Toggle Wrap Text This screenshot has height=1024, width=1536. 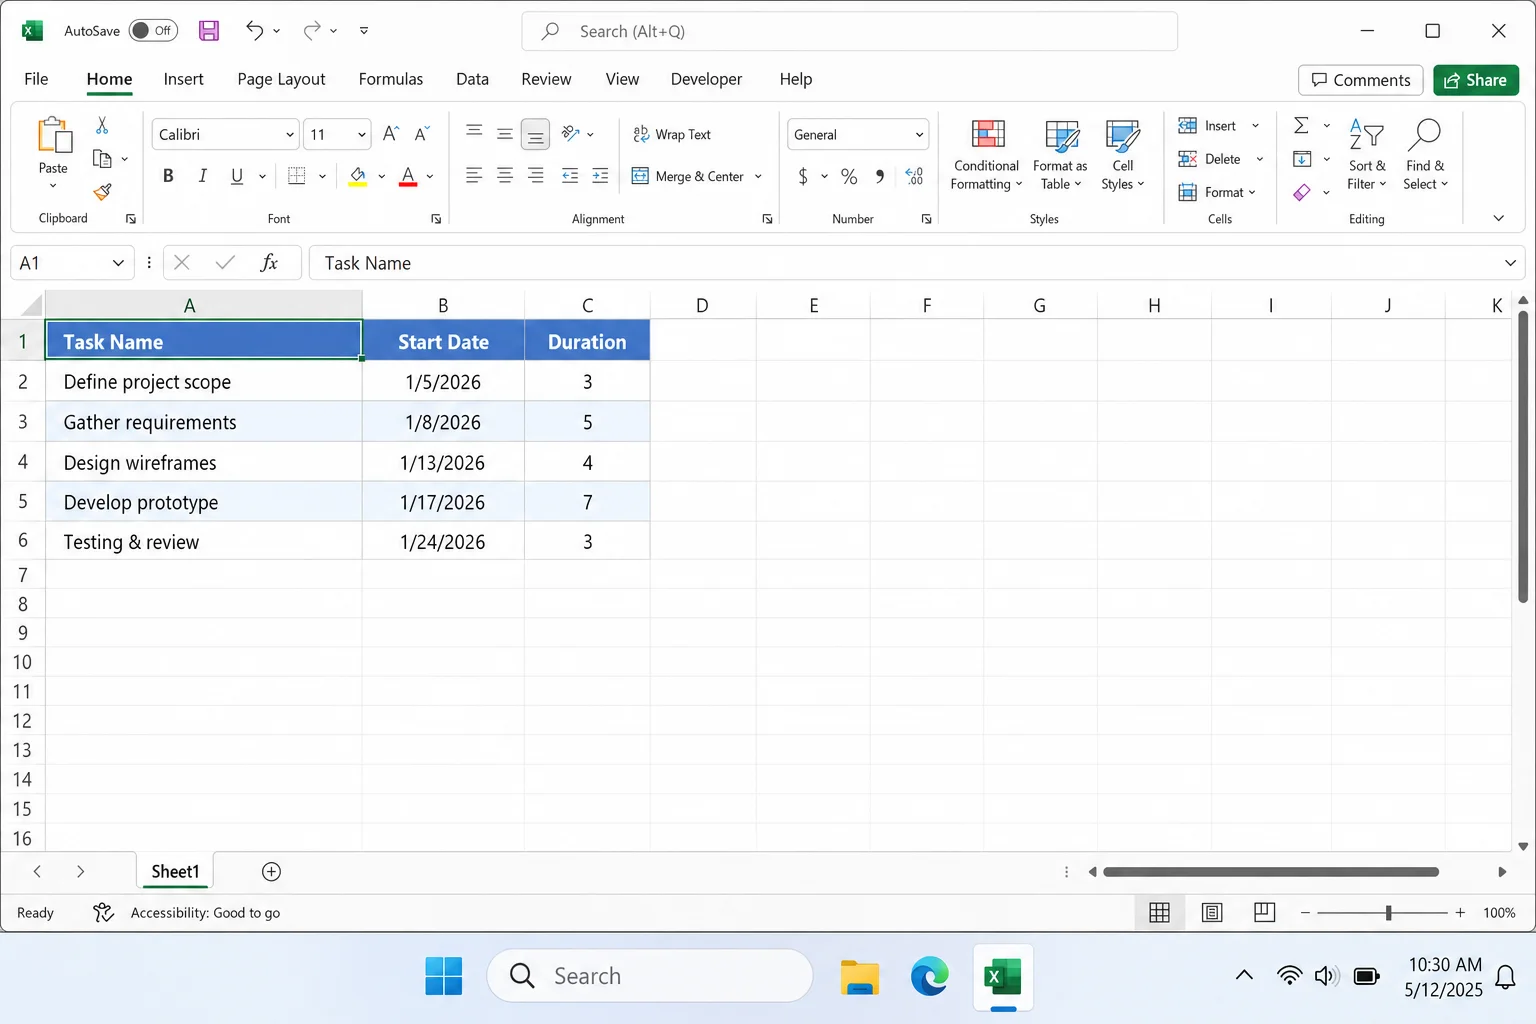(x=672, y=134)
